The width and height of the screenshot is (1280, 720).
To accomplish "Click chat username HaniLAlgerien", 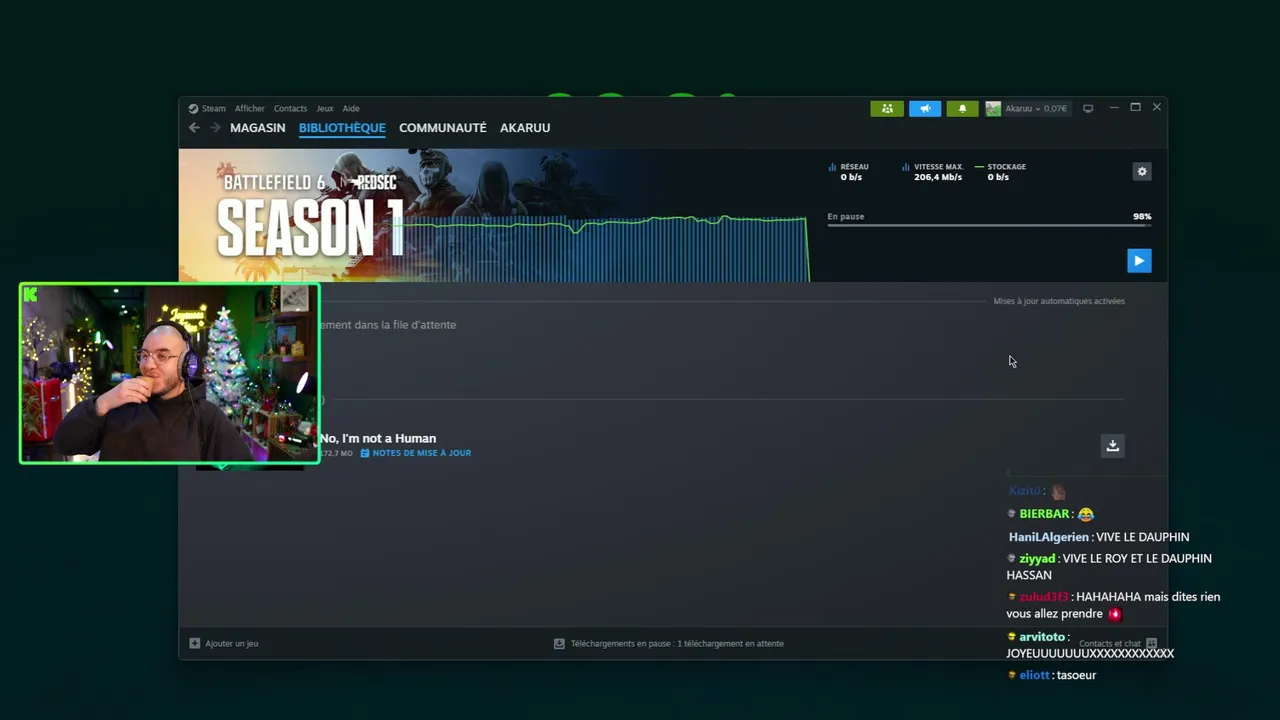I will (1048, 537).
